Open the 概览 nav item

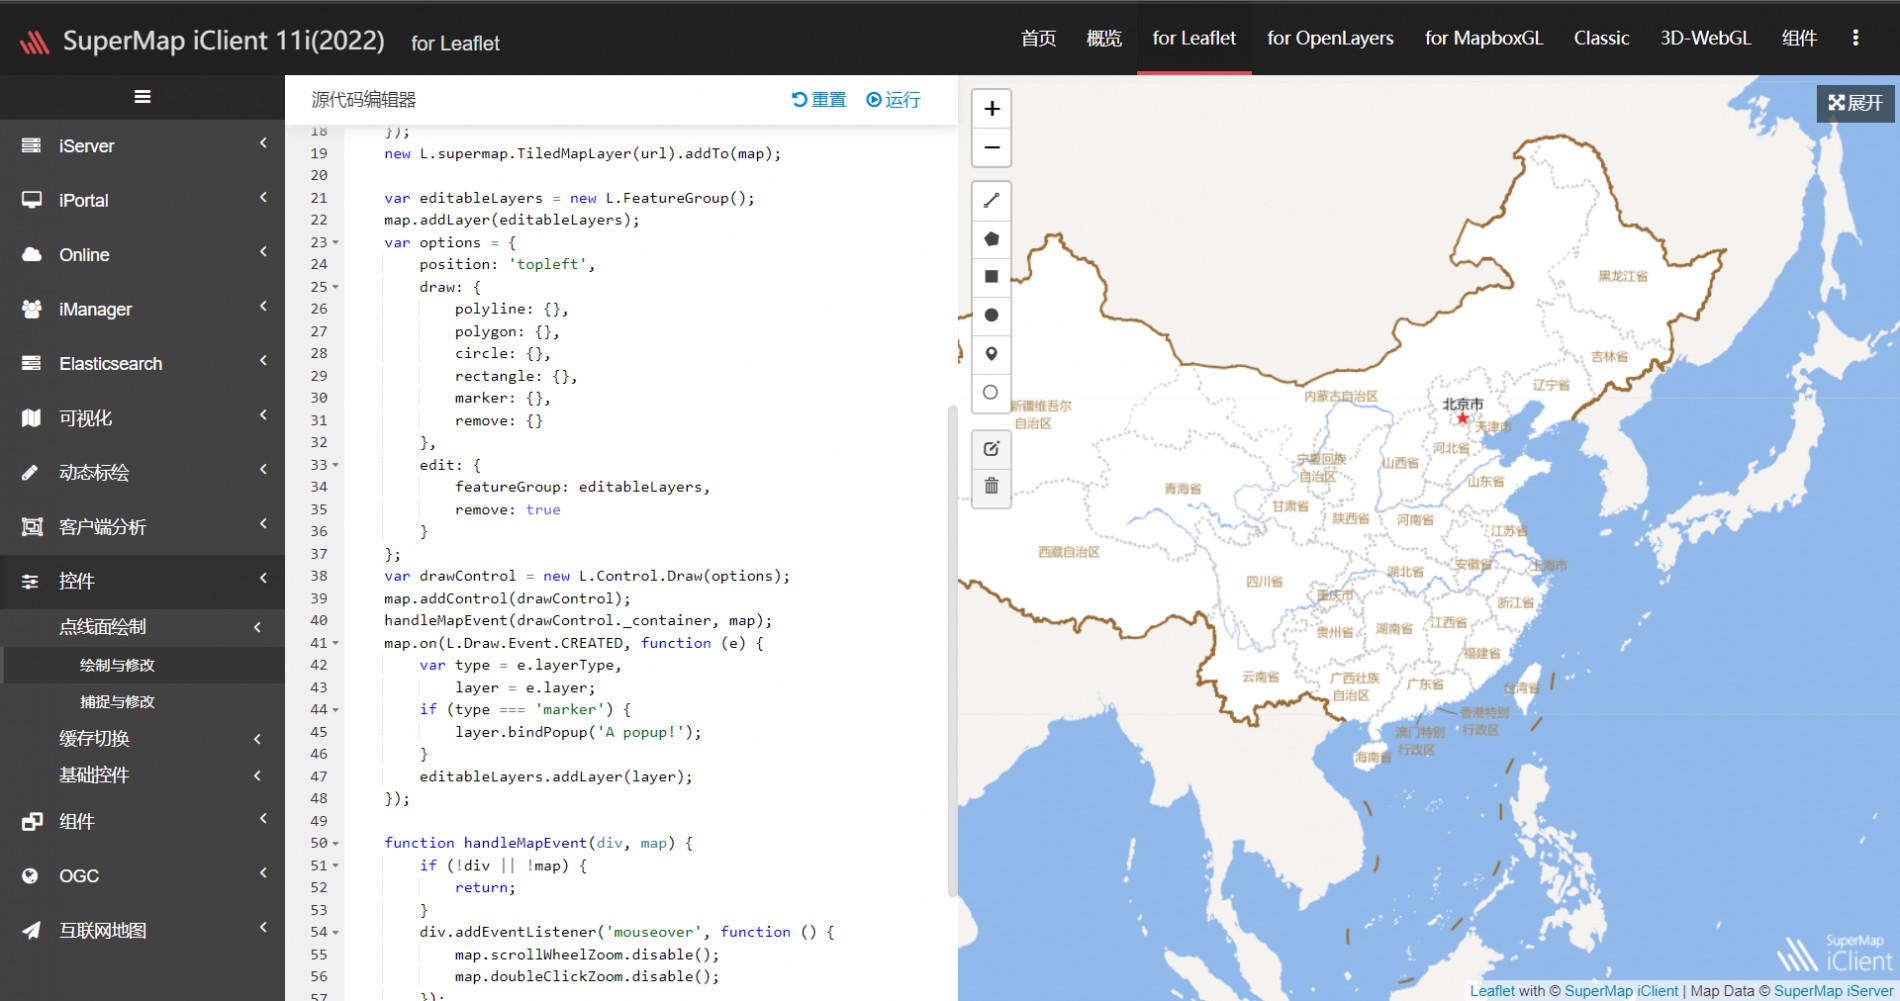(1104, 38)
